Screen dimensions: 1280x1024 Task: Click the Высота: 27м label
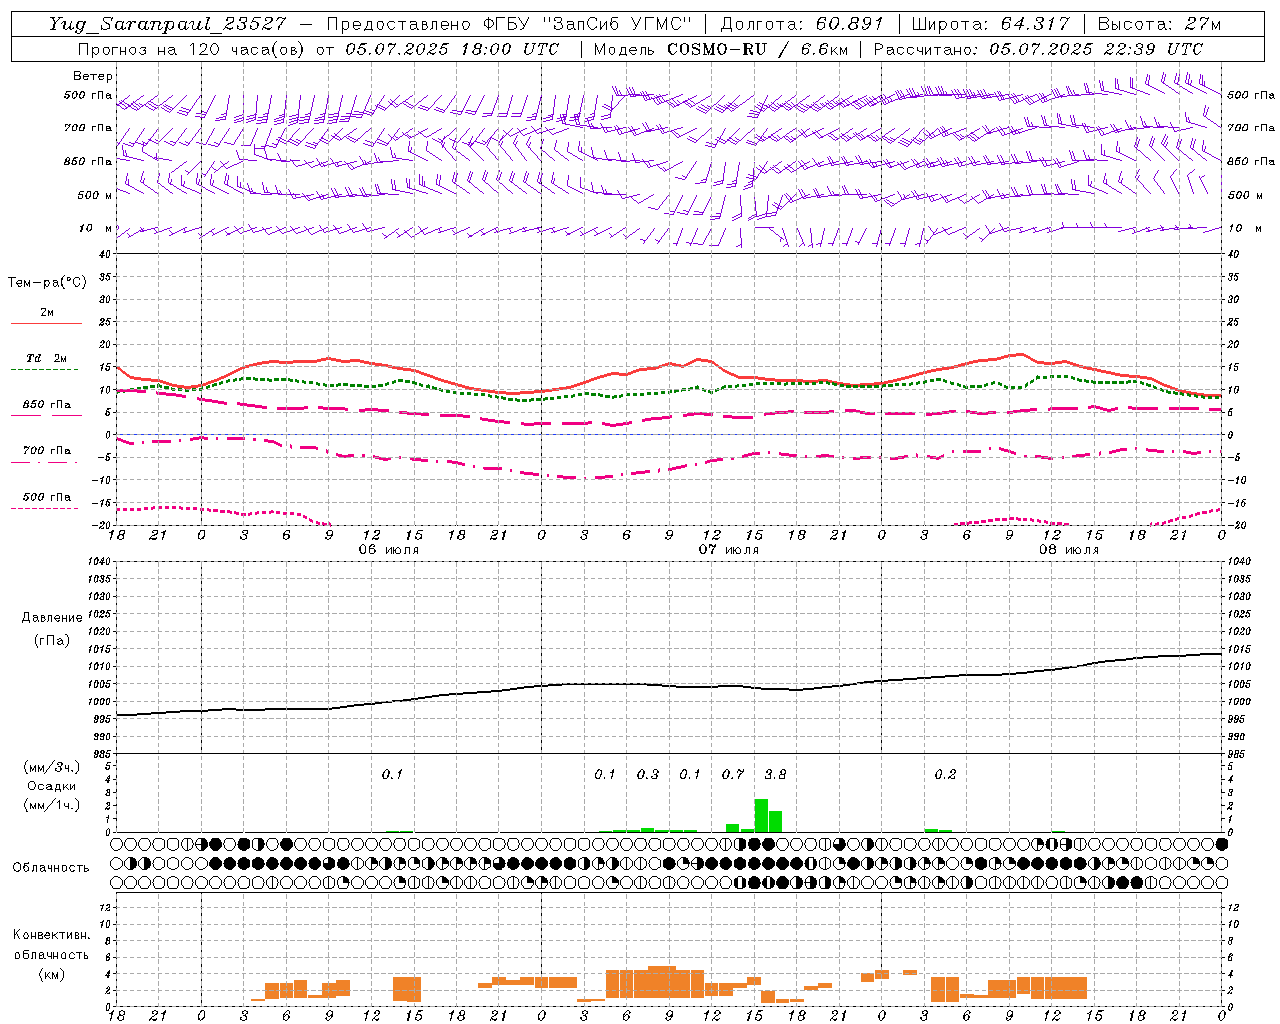click(1159, 24)
